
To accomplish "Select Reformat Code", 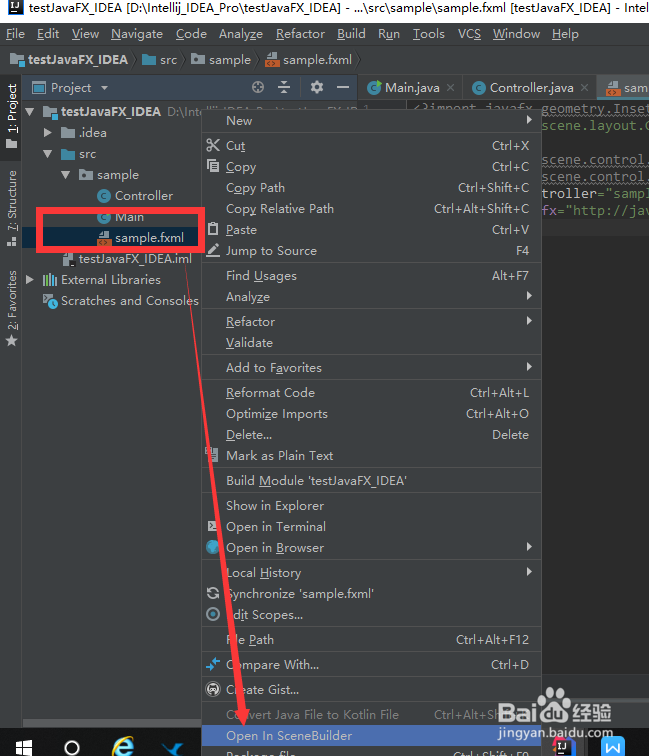I will (x=371, y=392).
